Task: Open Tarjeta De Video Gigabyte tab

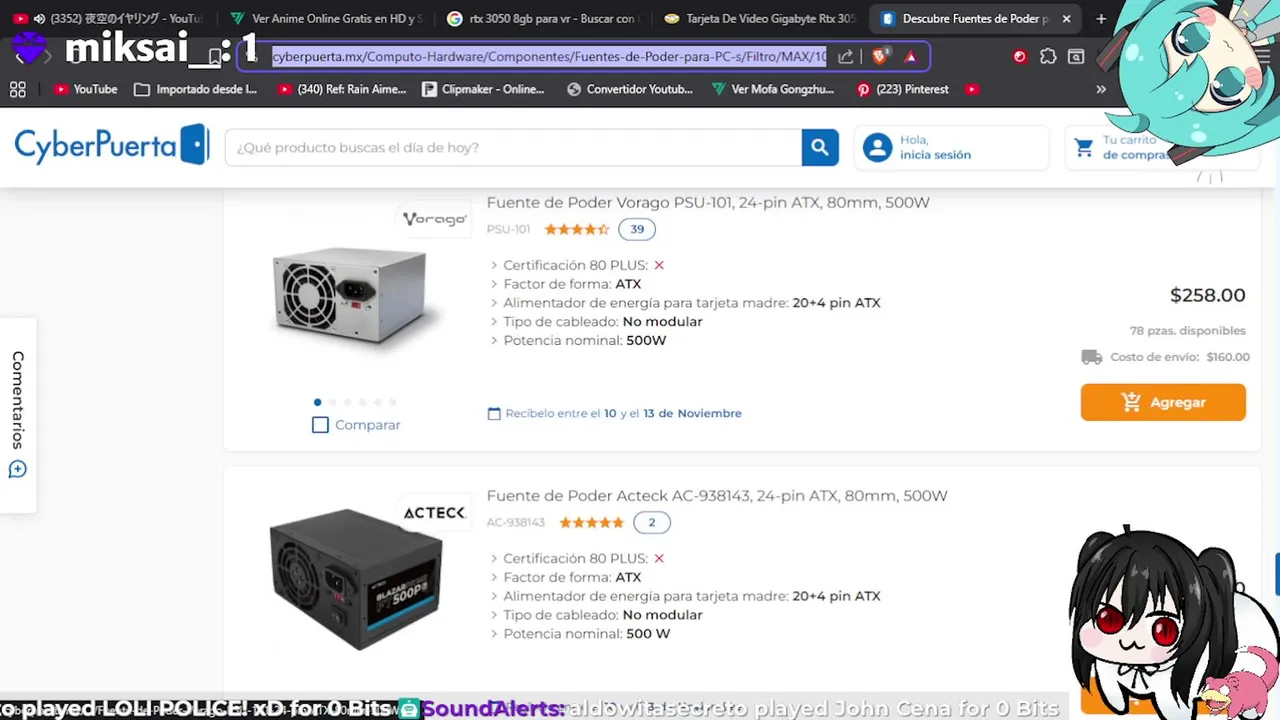Action: pos(759,19)
